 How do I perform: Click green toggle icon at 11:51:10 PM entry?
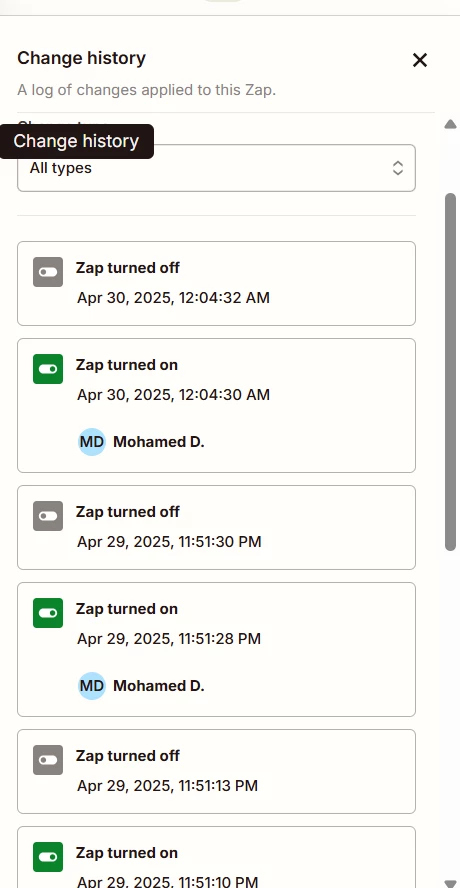[x=48, y=857]
